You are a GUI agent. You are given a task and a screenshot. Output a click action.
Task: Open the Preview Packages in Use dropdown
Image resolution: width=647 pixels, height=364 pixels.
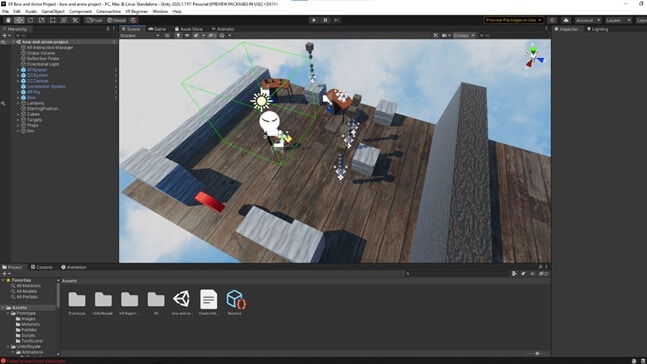[x=514, y=20]
